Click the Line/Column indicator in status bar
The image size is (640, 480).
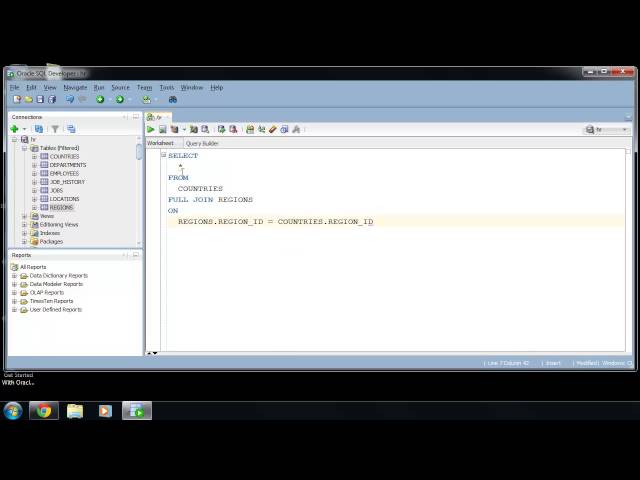[x=508, y=363]
